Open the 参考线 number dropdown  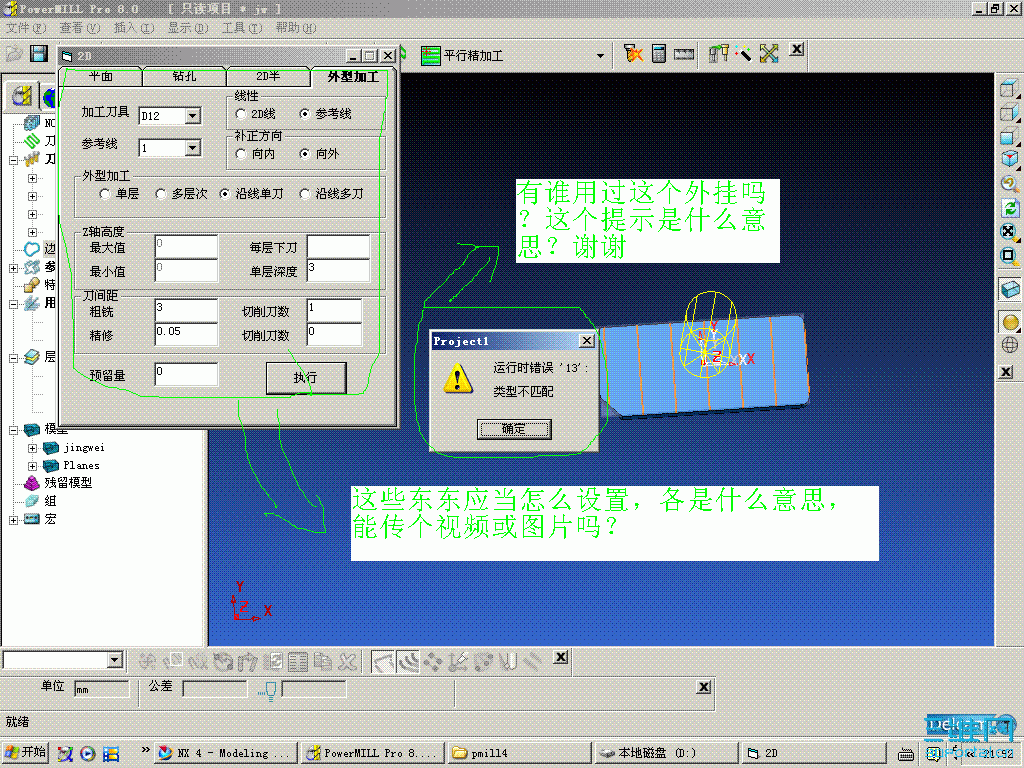[192, 148]
